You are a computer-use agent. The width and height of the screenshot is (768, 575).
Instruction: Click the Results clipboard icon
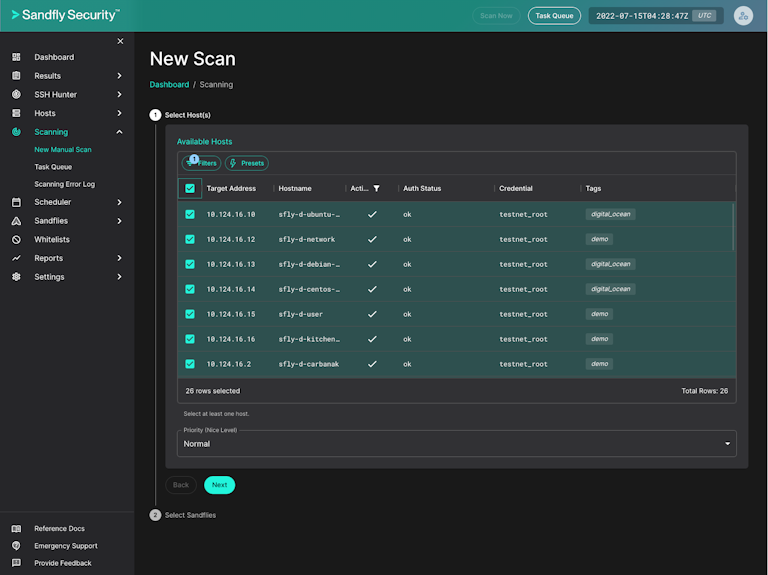(16, 76)
